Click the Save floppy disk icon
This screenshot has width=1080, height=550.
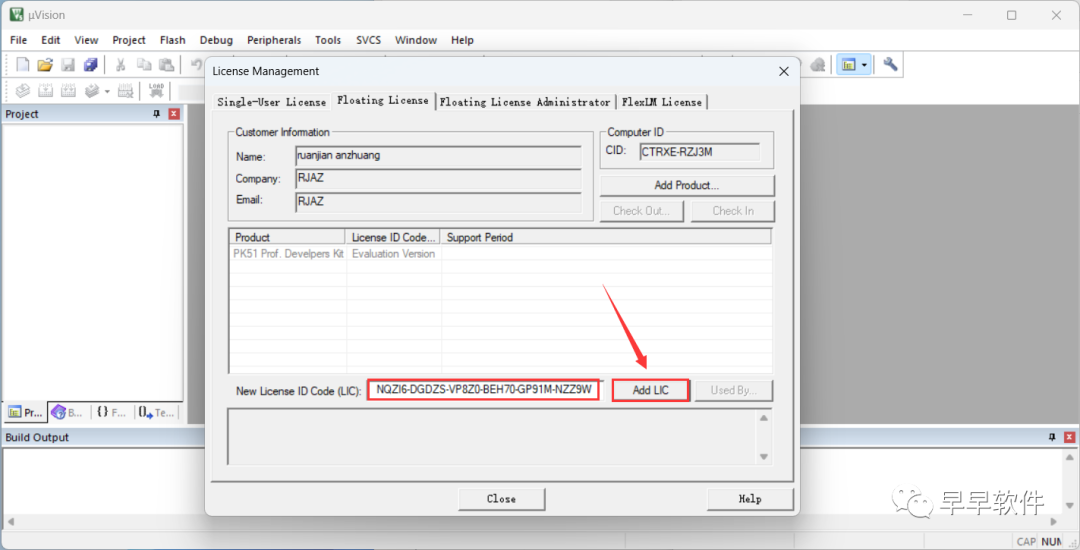[68, 65]
